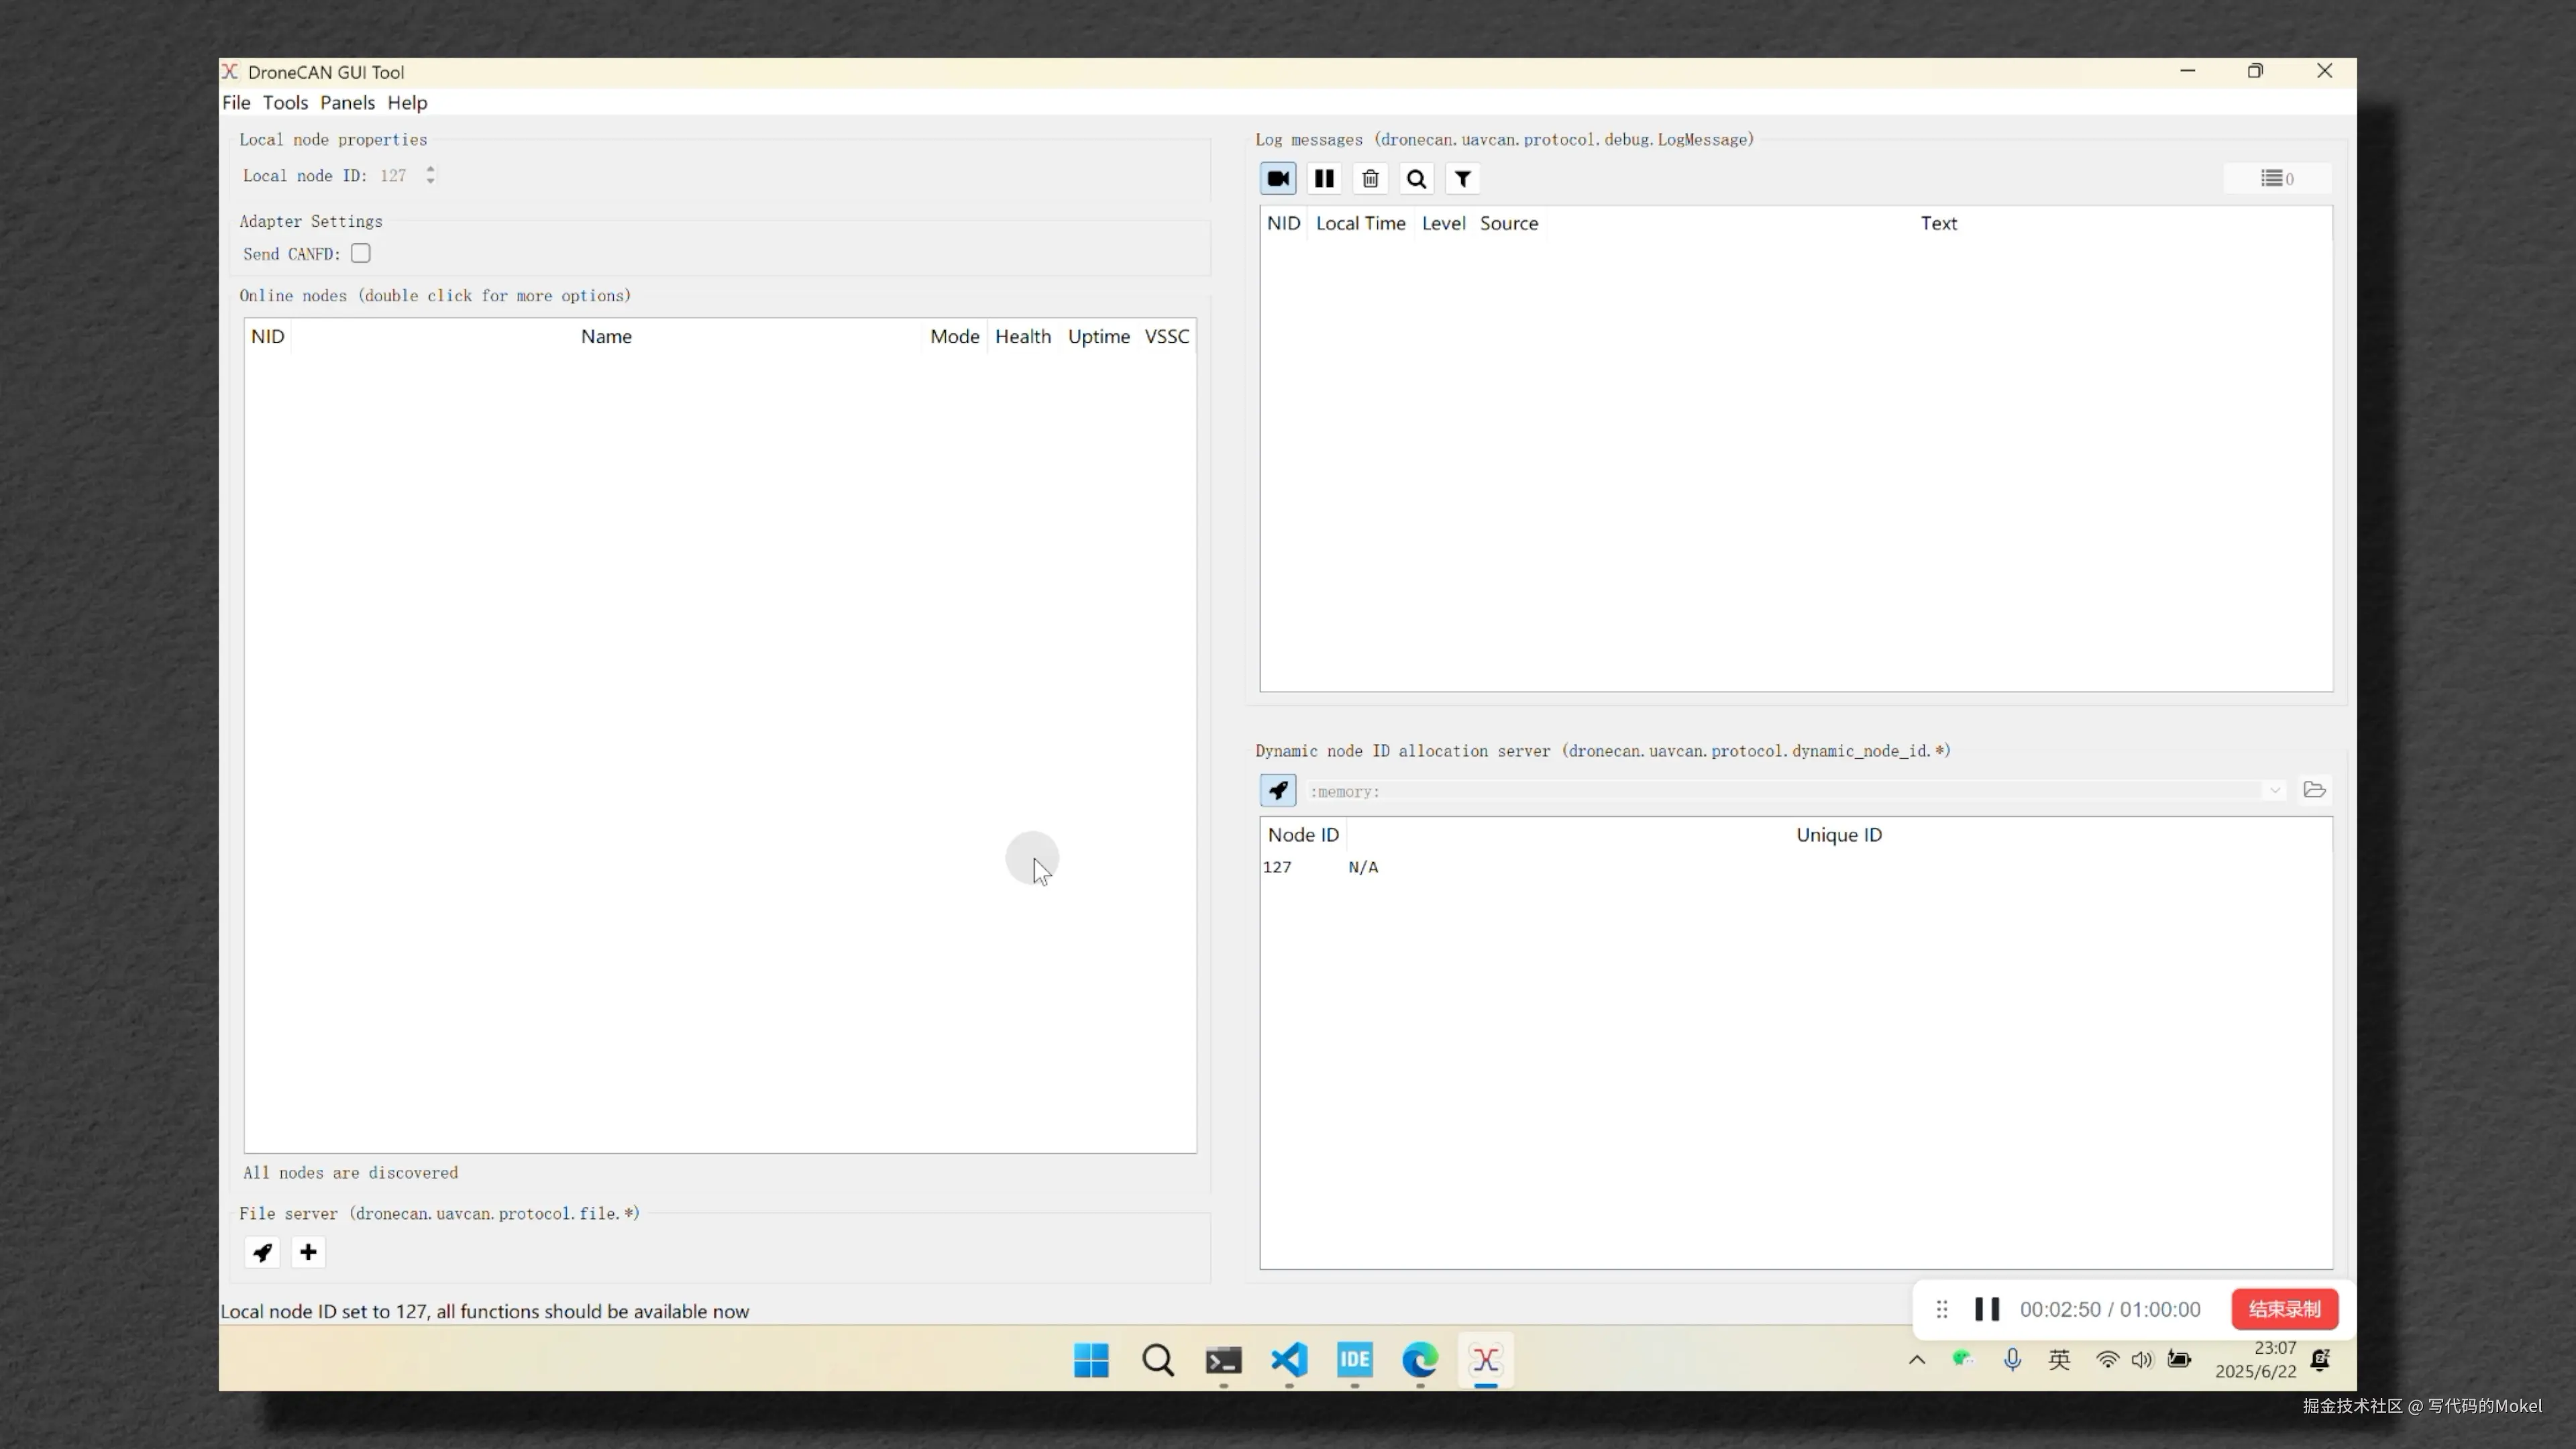Open the log message search
2576x1449 pixels.
coord(1416,179)
